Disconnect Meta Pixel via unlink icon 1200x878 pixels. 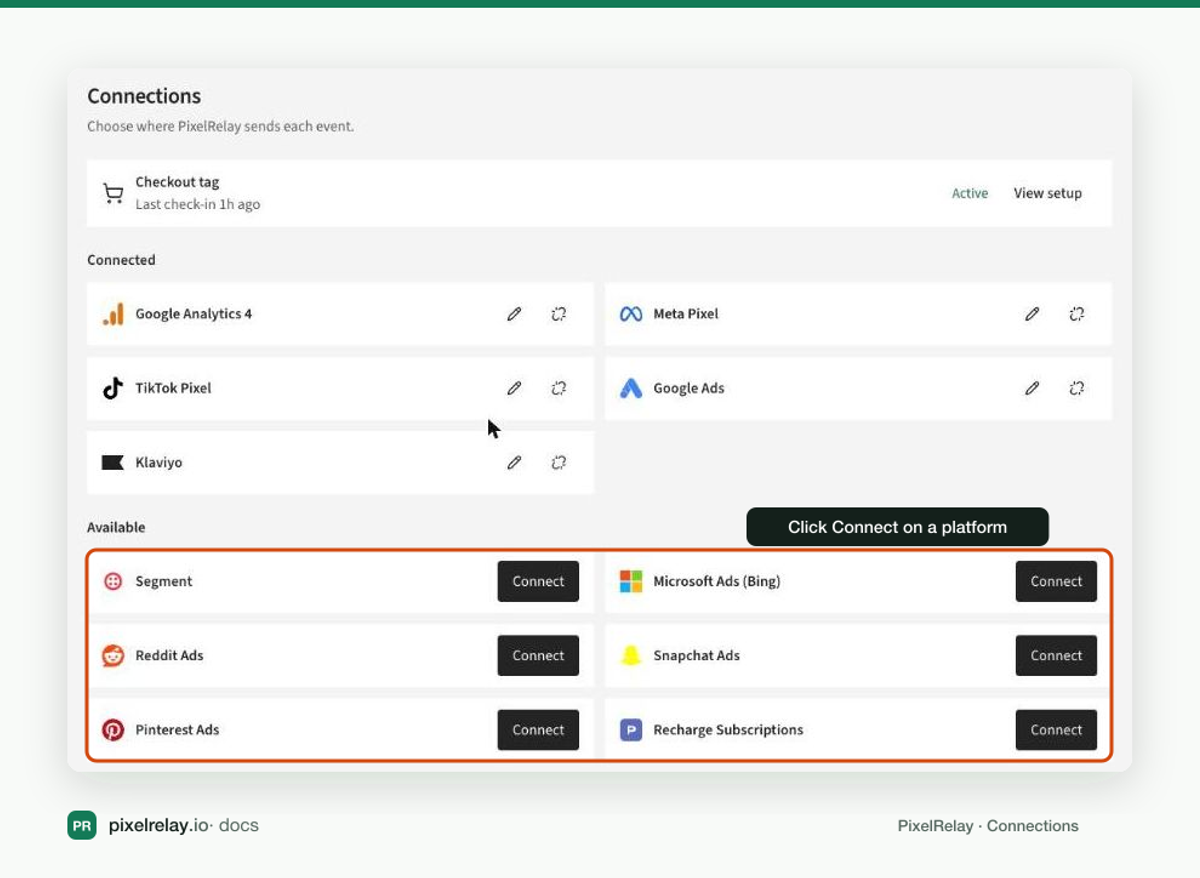click(1077, 314)
